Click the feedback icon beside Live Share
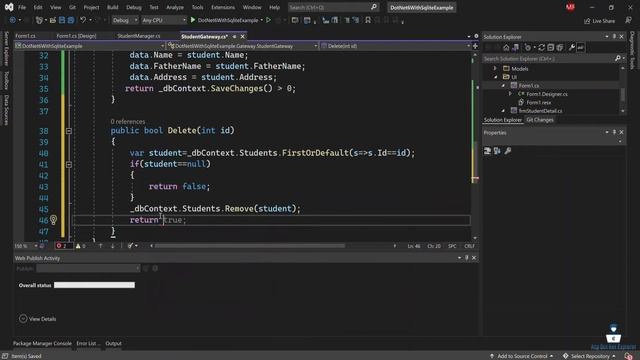 coord(629,20)
